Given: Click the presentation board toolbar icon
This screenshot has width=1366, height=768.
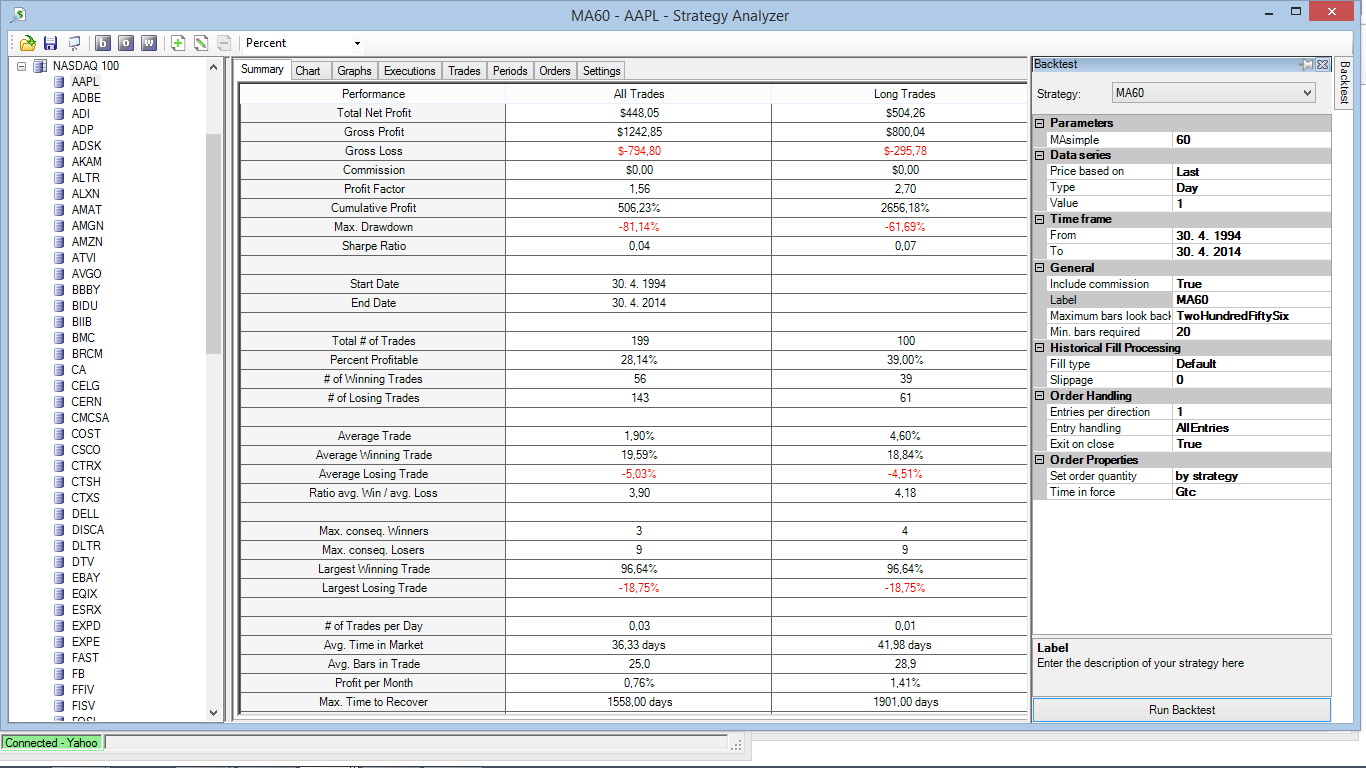Looking at the screenshot, I should pyautogui.click(x=74, y=43).
